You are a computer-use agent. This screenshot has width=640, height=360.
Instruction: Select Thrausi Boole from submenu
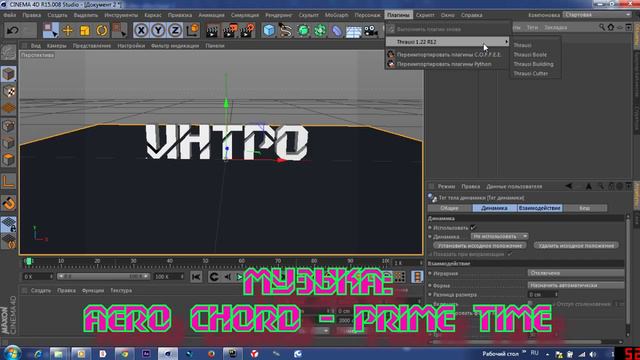pos(530,55)
